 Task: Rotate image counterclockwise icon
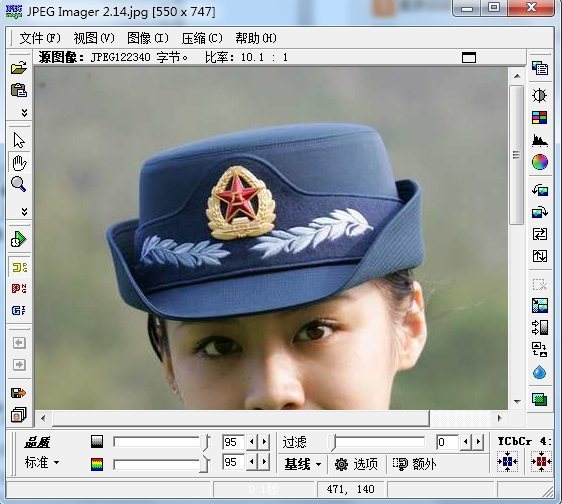540,190
